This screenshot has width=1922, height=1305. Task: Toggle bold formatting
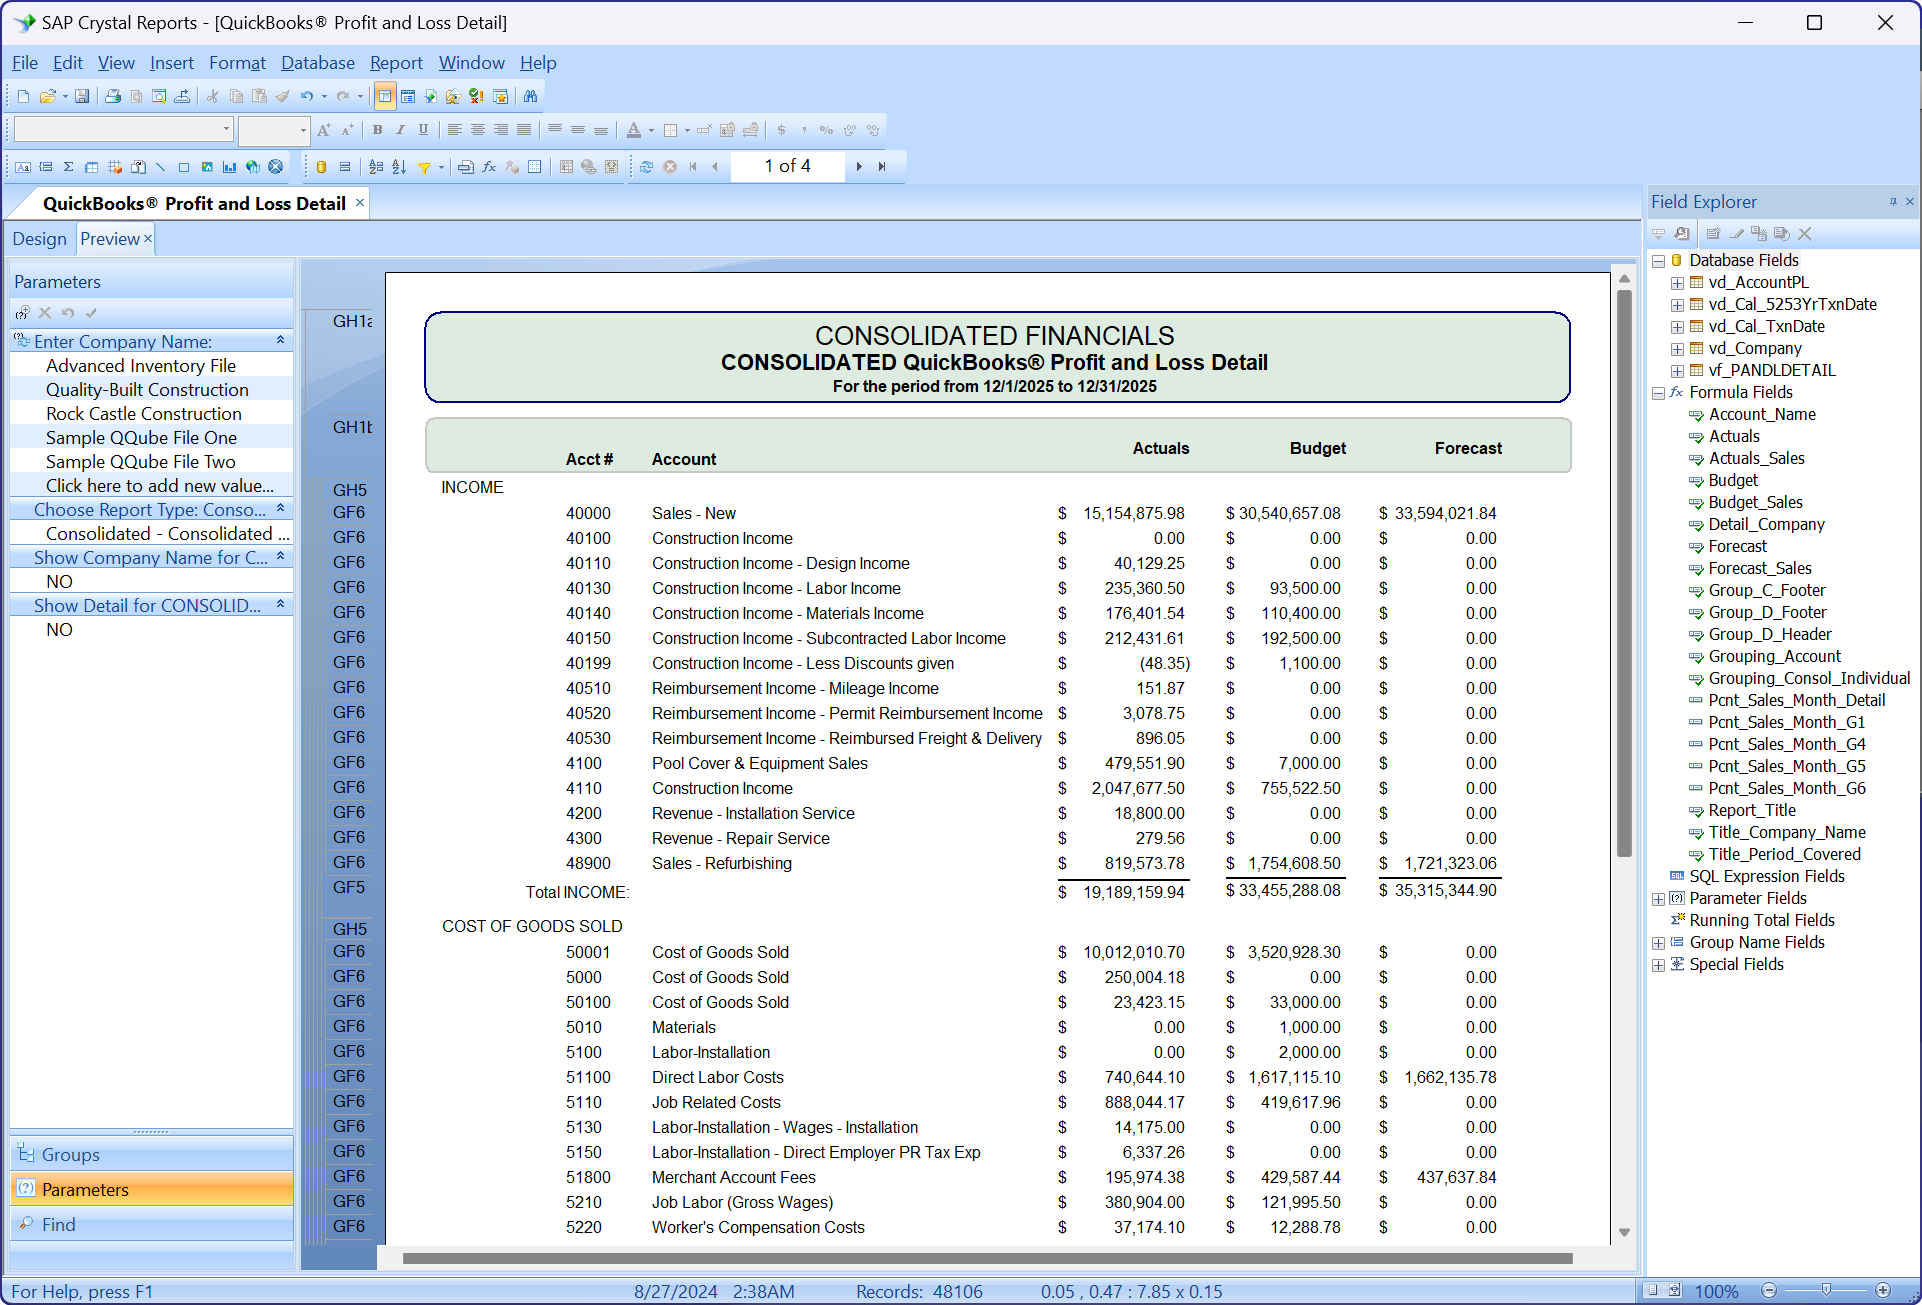pos(377,130)
